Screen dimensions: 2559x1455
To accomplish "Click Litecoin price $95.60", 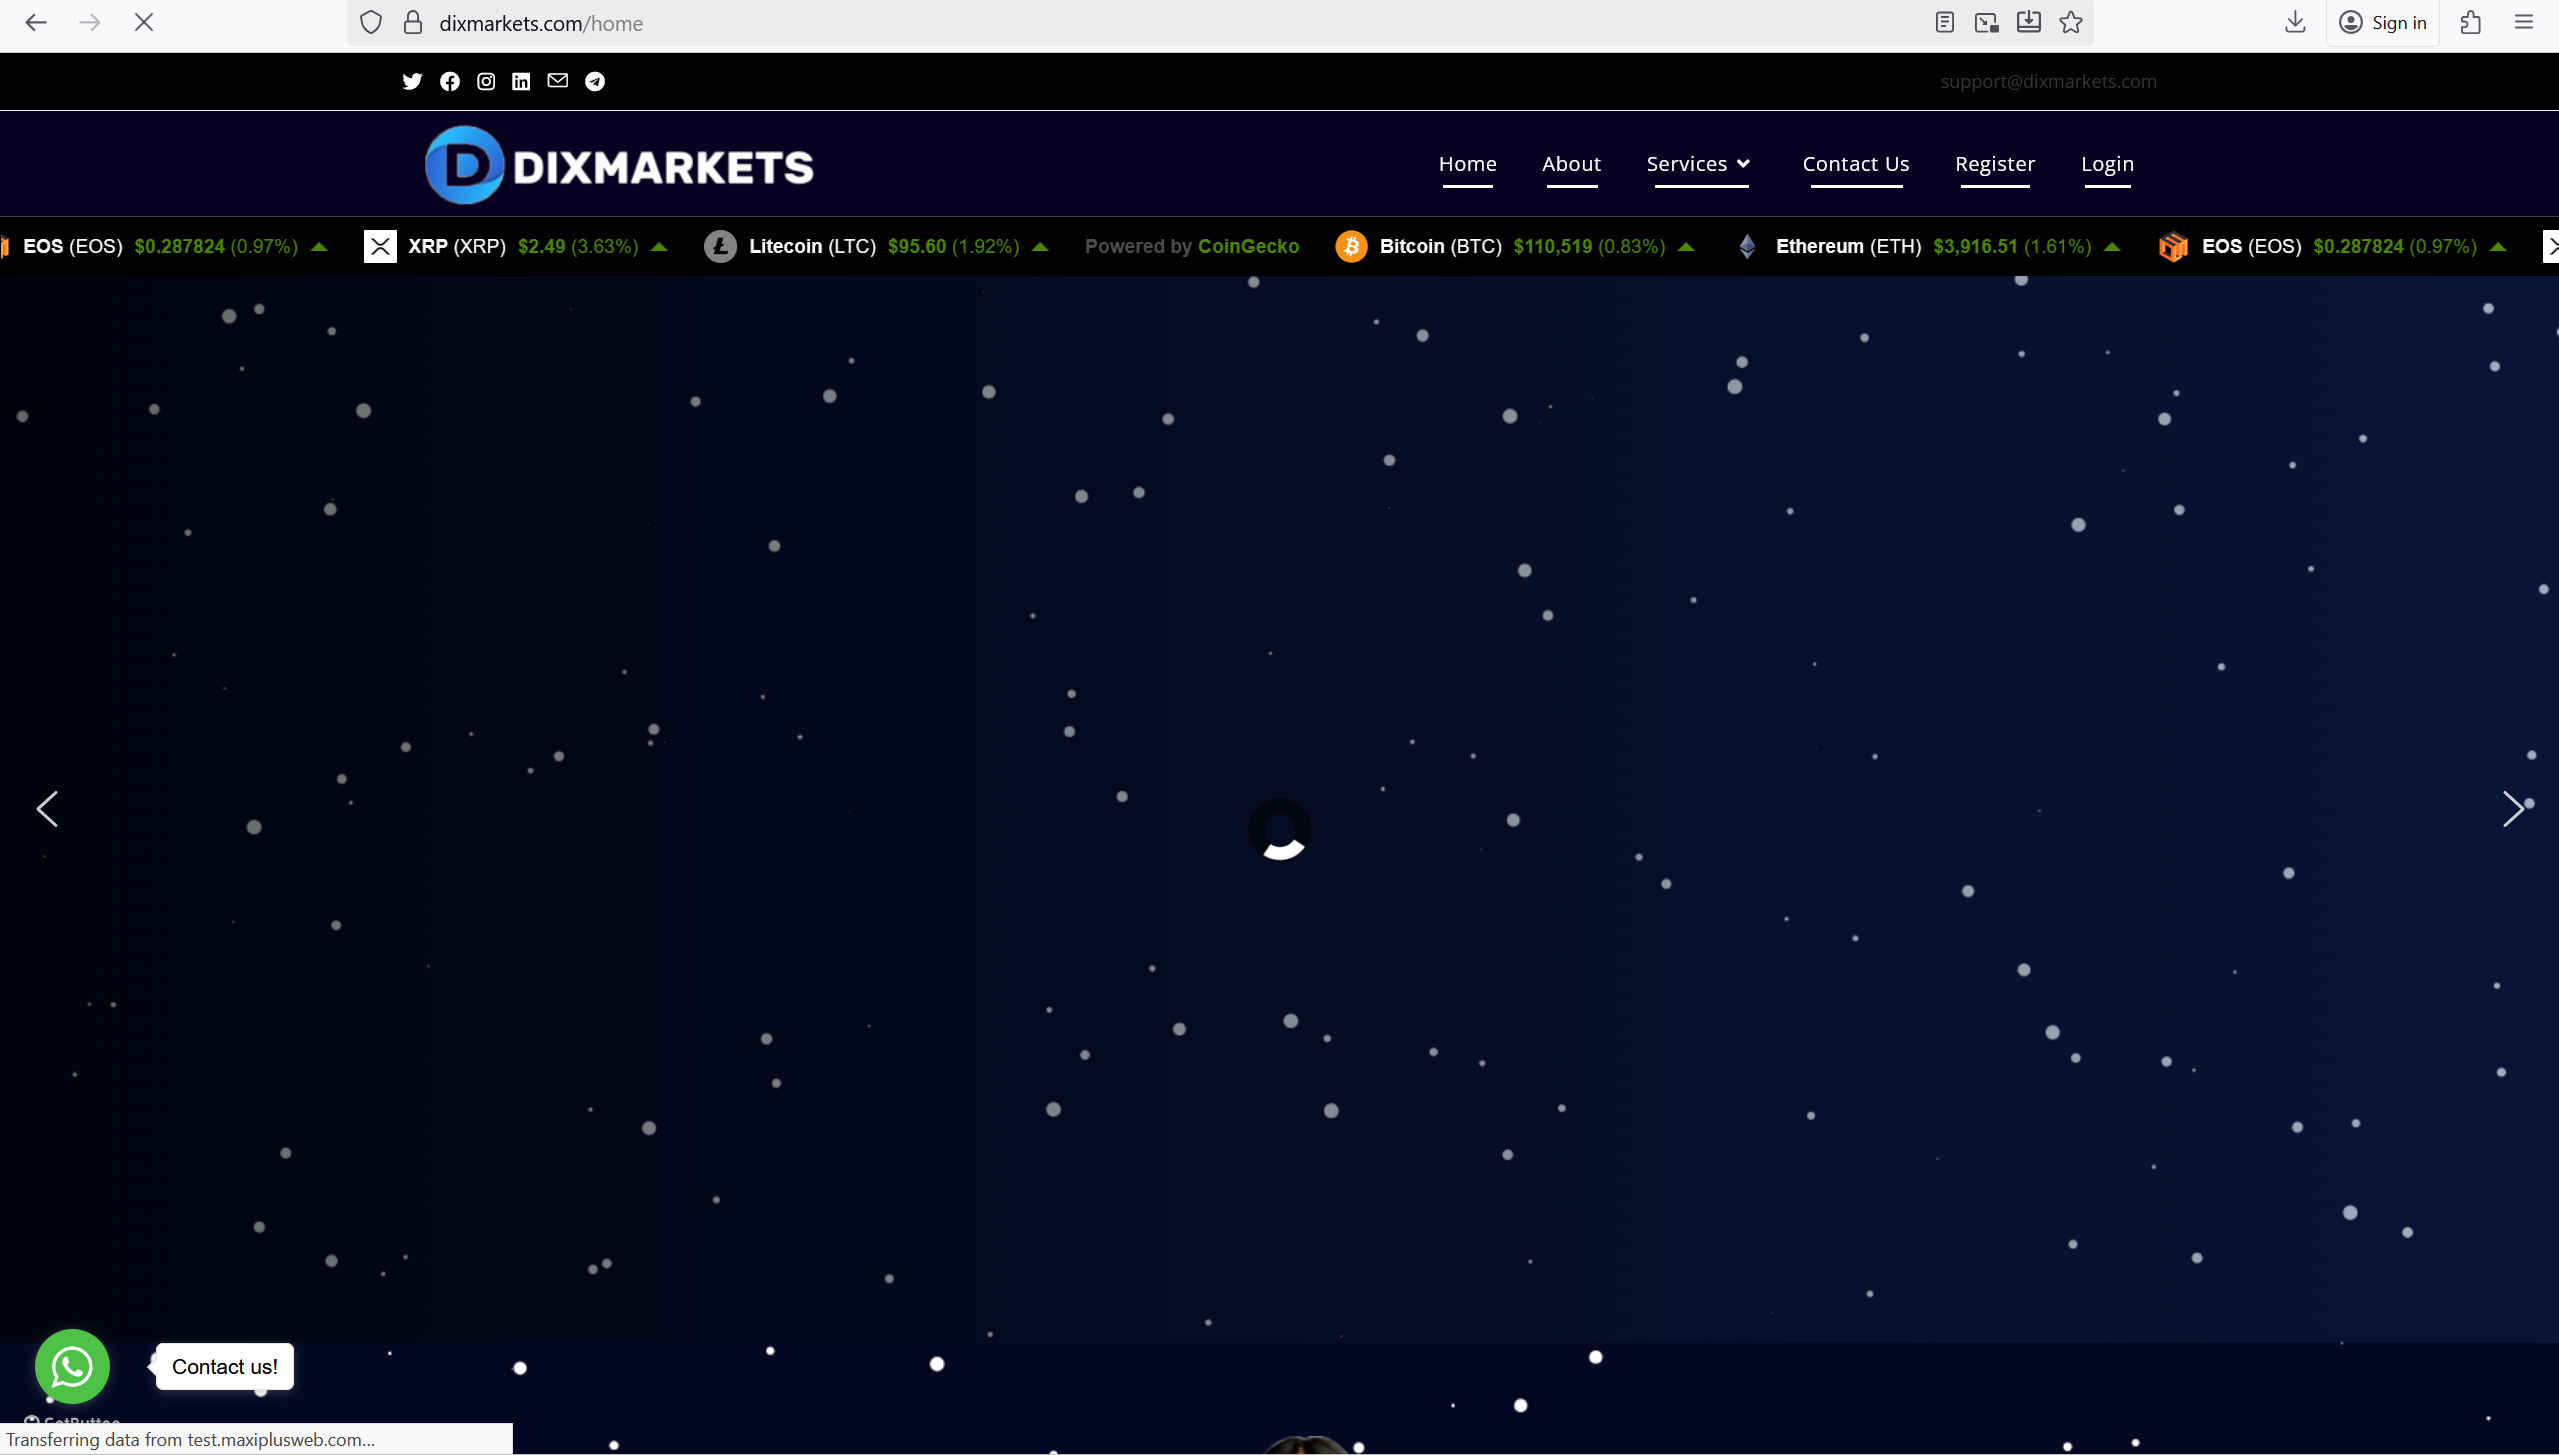I will click(916, 246).
